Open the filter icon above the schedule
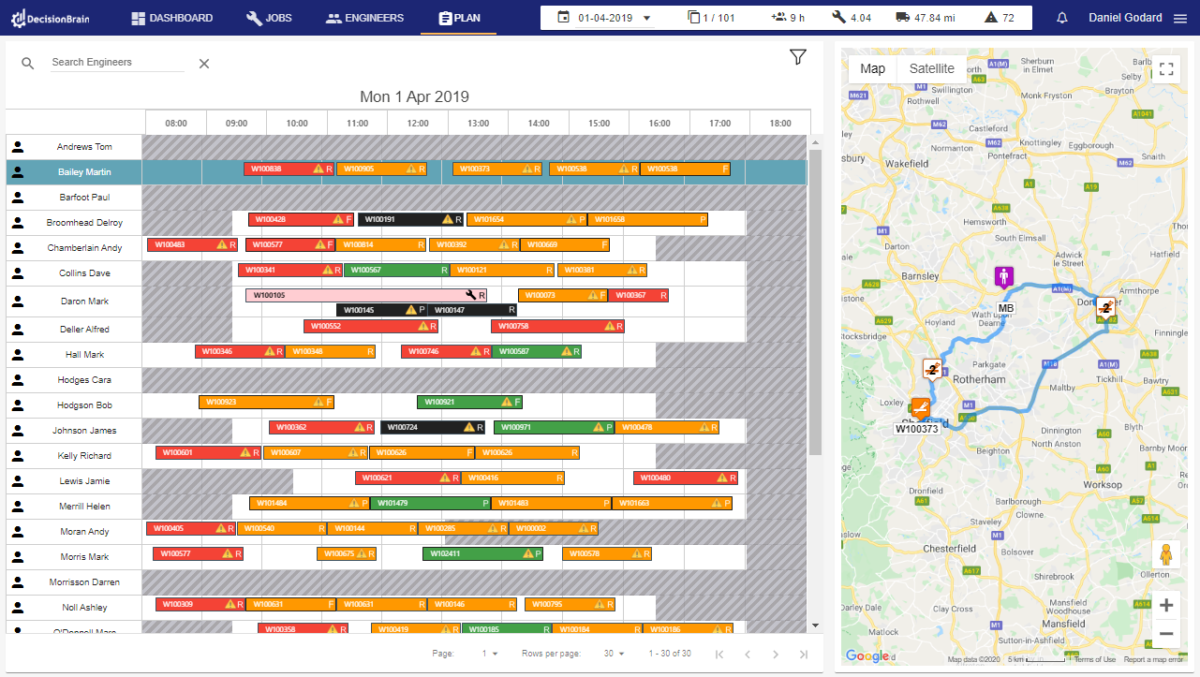Viewport: 1200px width, 677px height. 797,57
